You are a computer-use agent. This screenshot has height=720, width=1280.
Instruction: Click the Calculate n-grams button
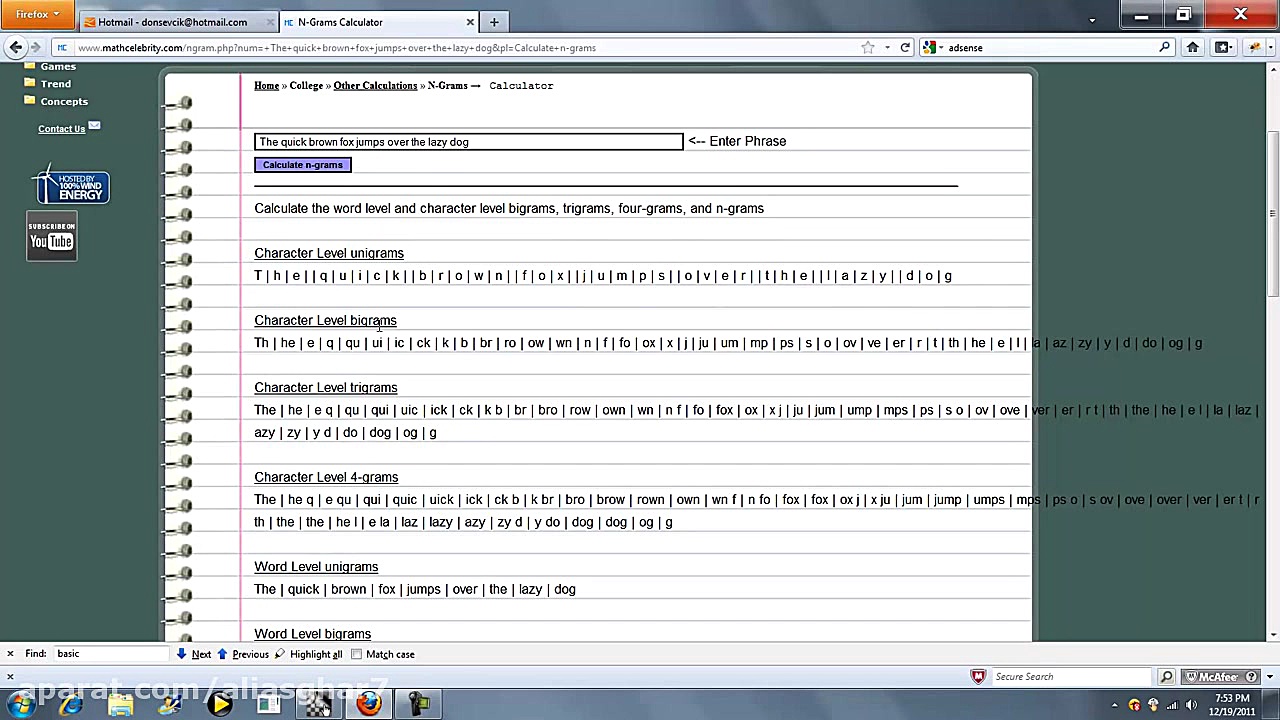pos(303,165)
